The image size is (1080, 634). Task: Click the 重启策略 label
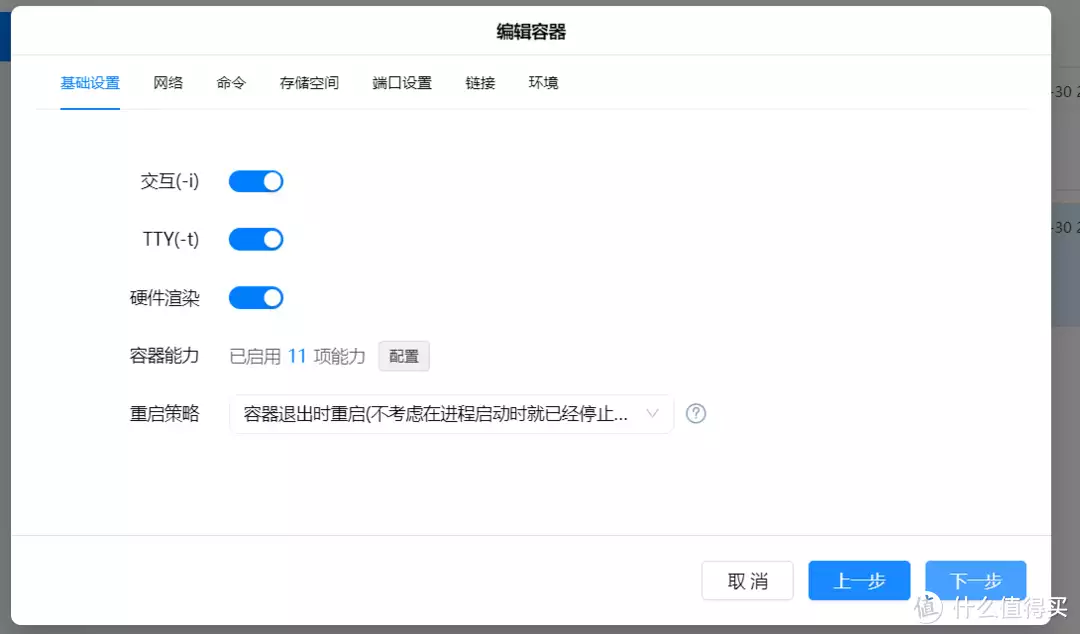click(165, 413)
